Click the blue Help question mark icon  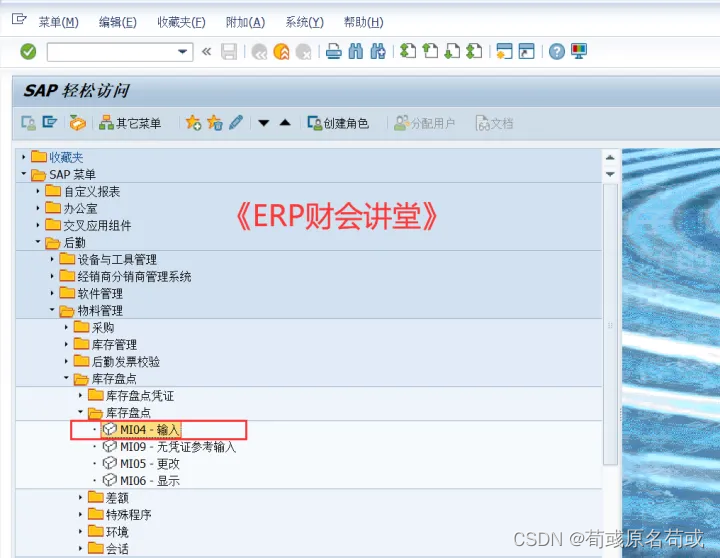557,51
